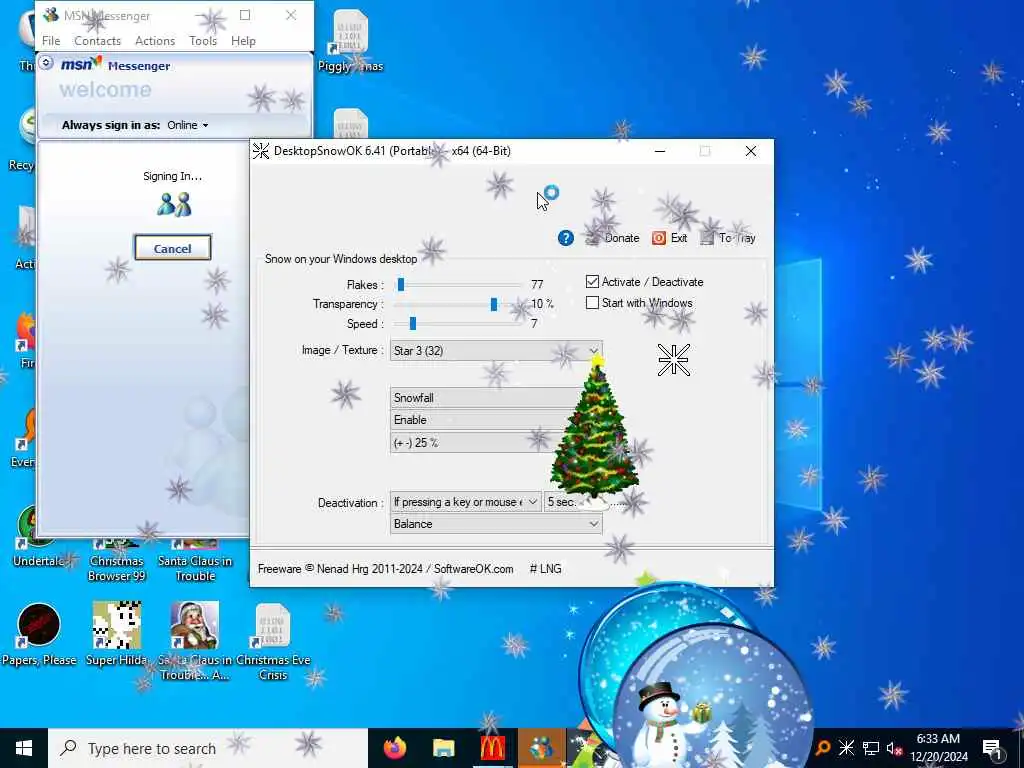Click the MSN buddies sign-in icon

174,204
